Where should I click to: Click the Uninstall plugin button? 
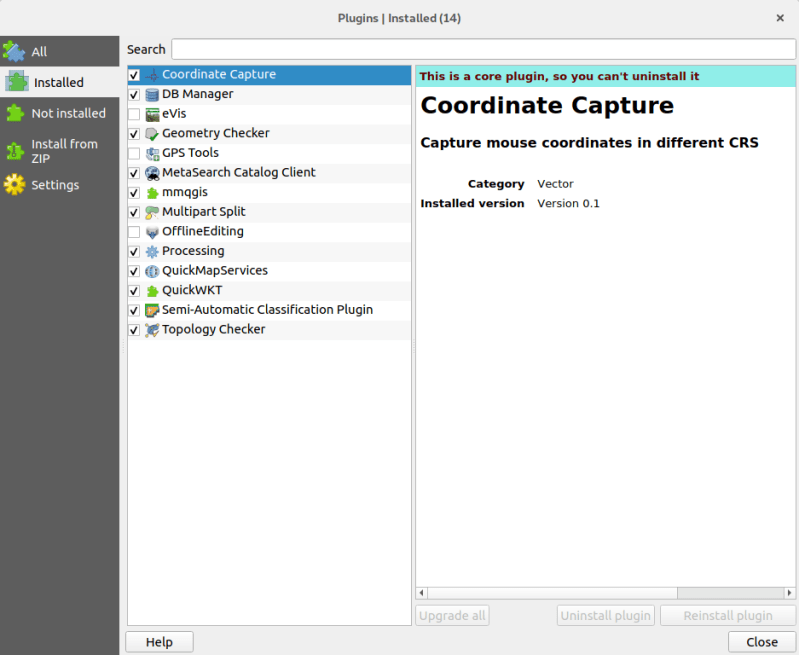605,615
